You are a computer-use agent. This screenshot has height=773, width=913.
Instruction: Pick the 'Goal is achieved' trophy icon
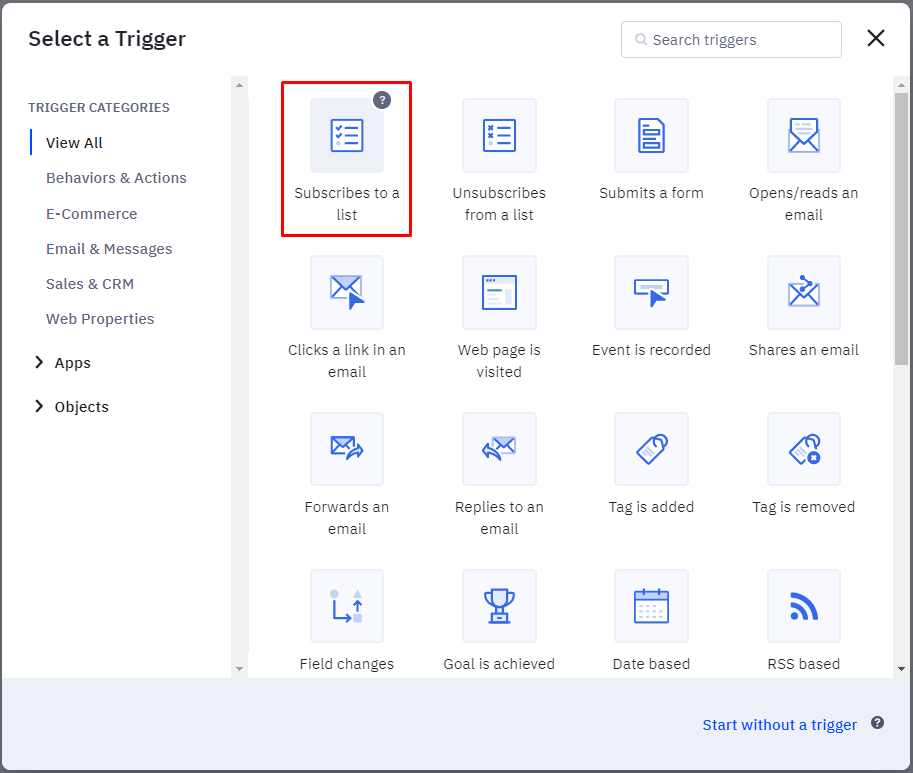pyautogui.click(x=499, y=607)
